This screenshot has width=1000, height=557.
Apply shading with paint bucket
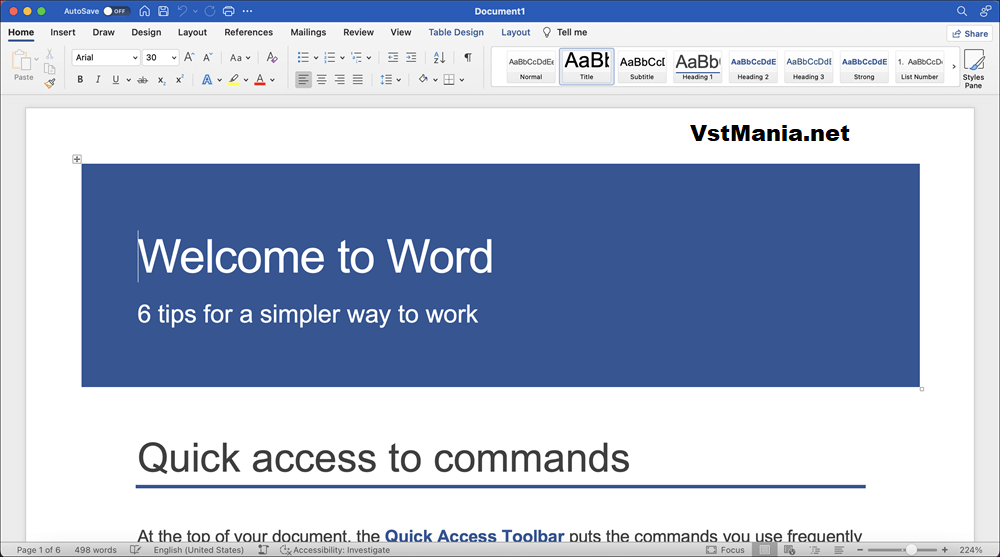423,80
